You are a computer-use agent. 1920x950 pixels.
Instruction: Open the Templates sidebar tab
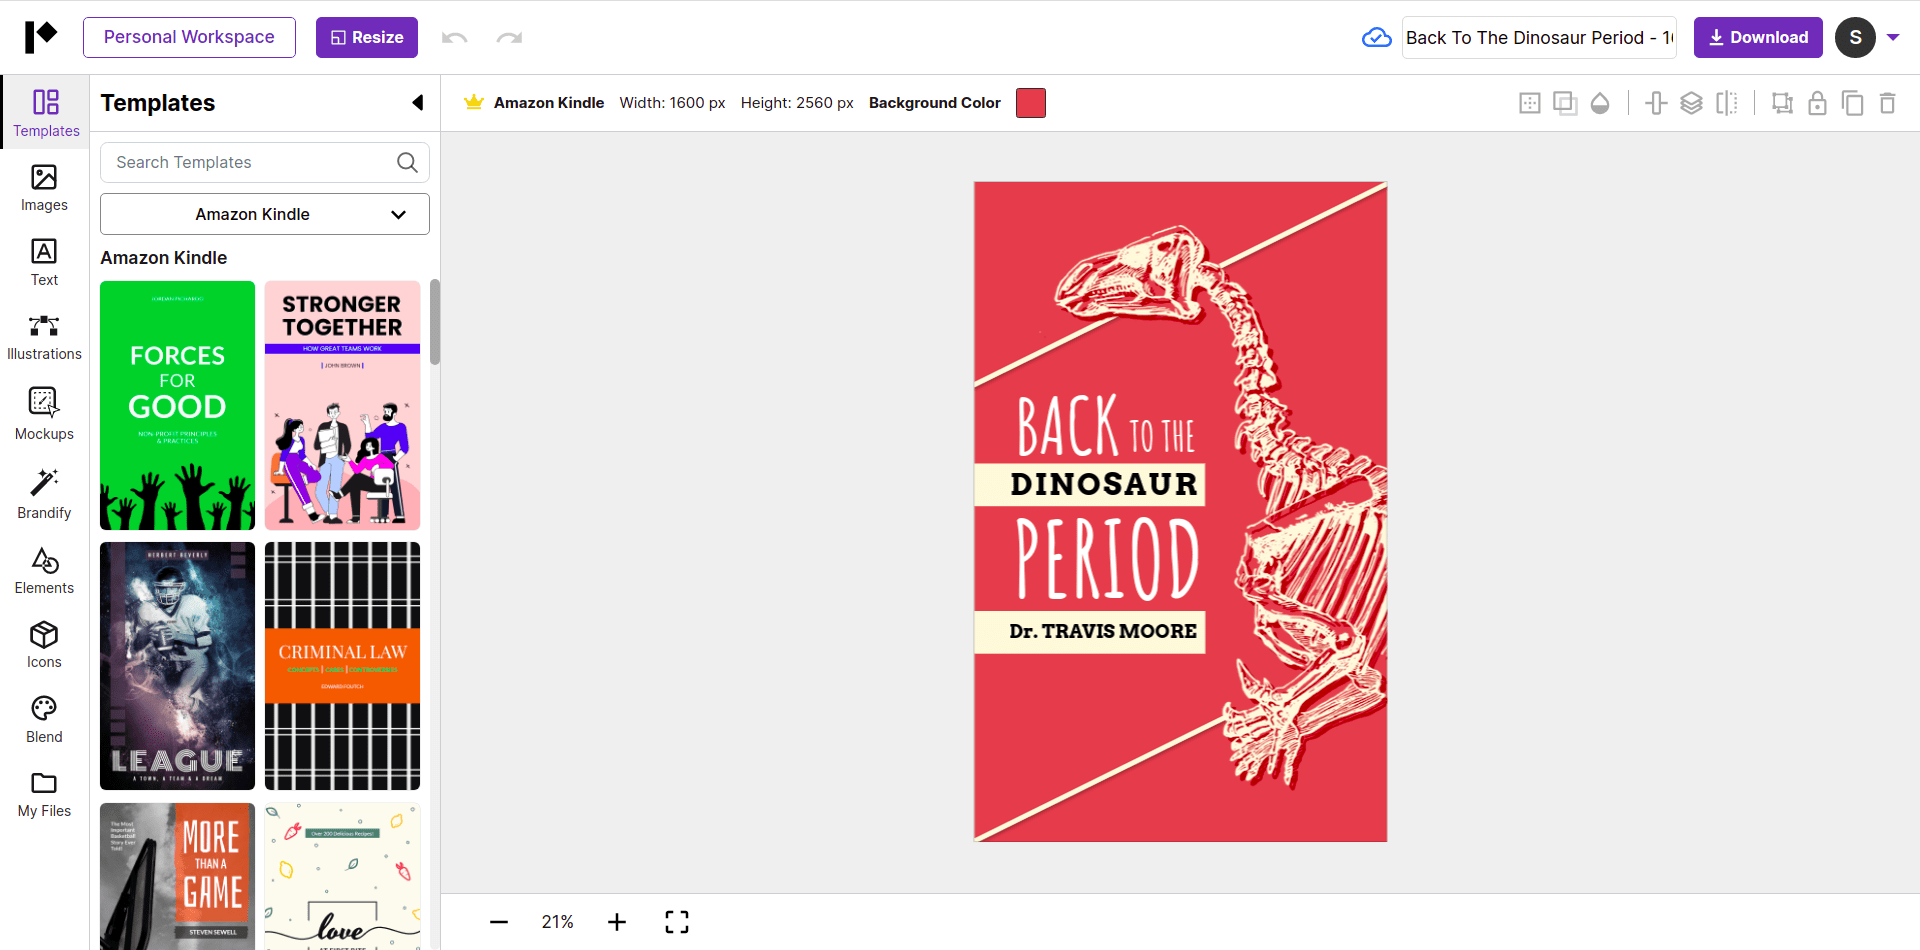tap(45, 112)
